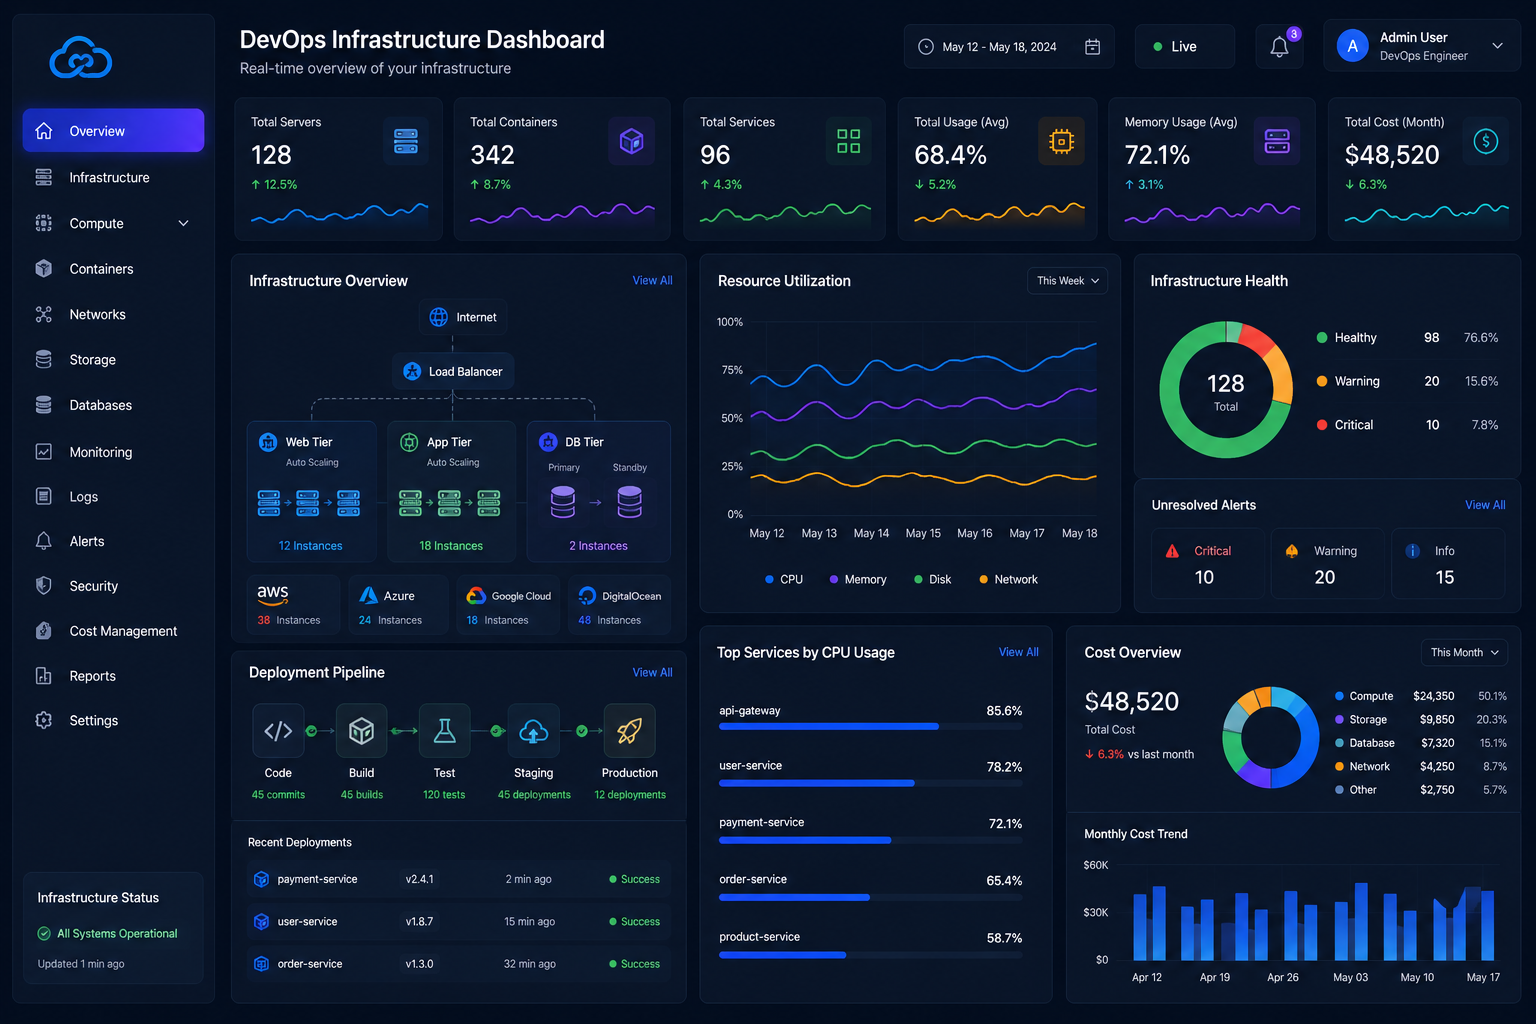
Task: Expand the Compute sidebar submenu chevron
Action: click(x=183, y=223)
